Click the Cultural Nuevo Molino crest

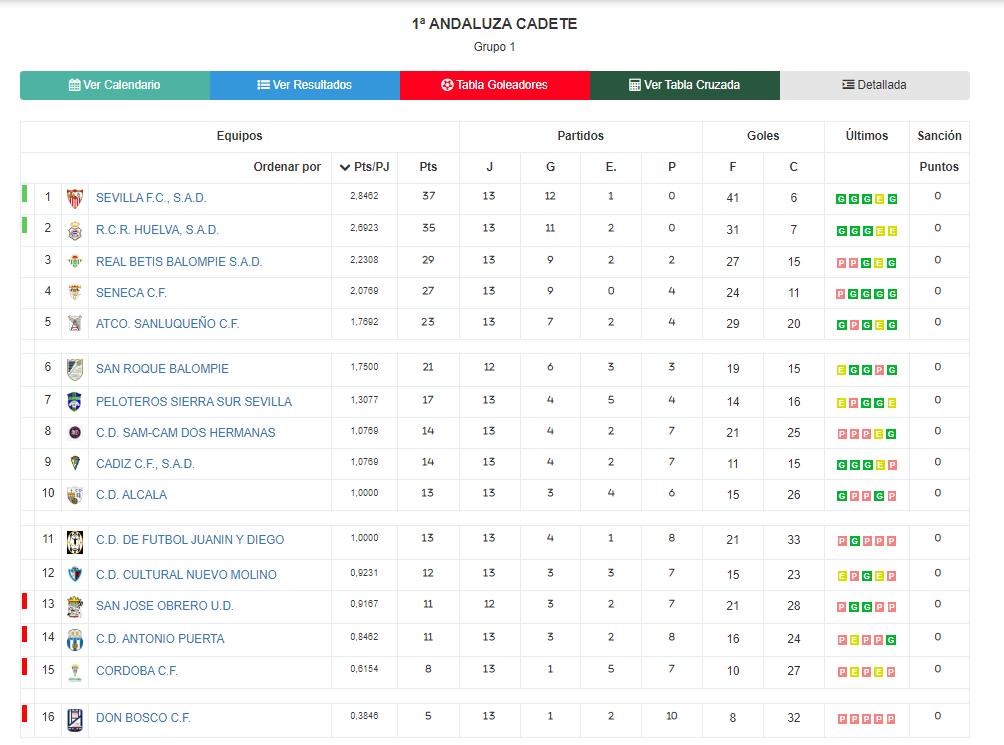click(x=75, y=574)
